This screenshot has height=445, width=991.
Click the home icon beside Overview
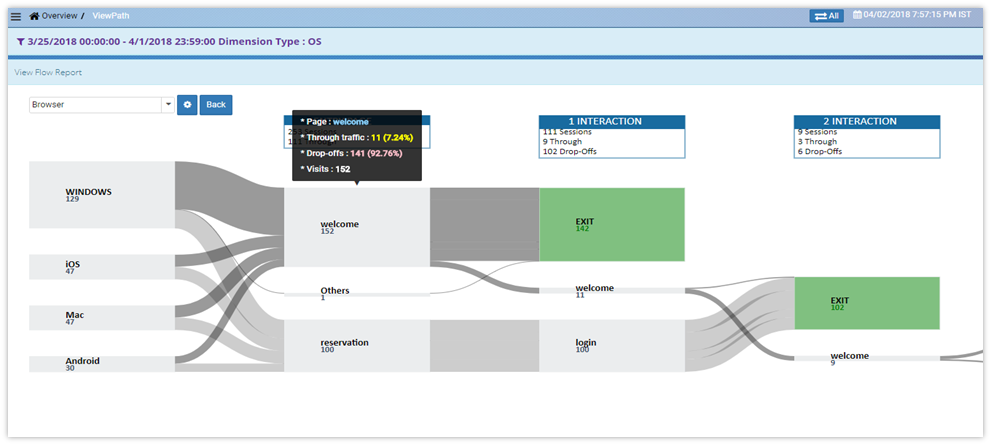[x=35, y=16]
